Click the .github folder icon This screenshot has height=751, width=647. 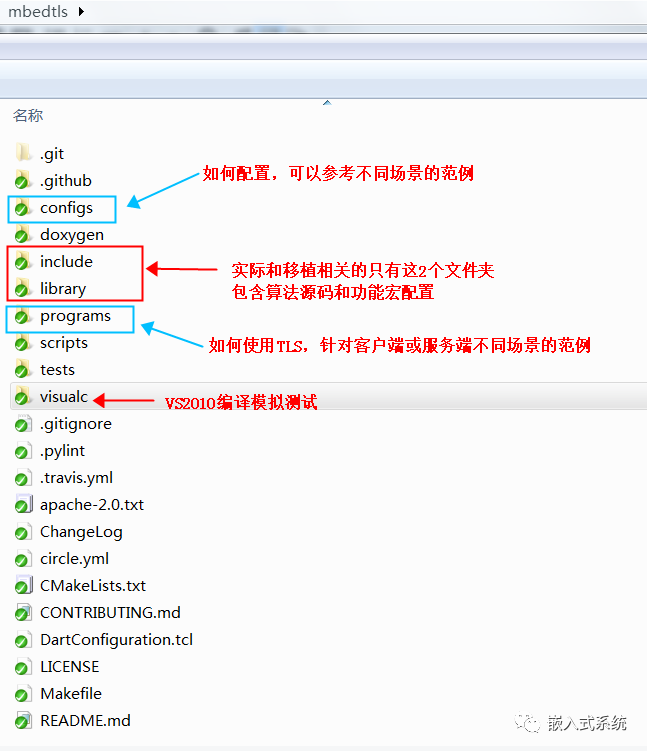coord(23,181)
